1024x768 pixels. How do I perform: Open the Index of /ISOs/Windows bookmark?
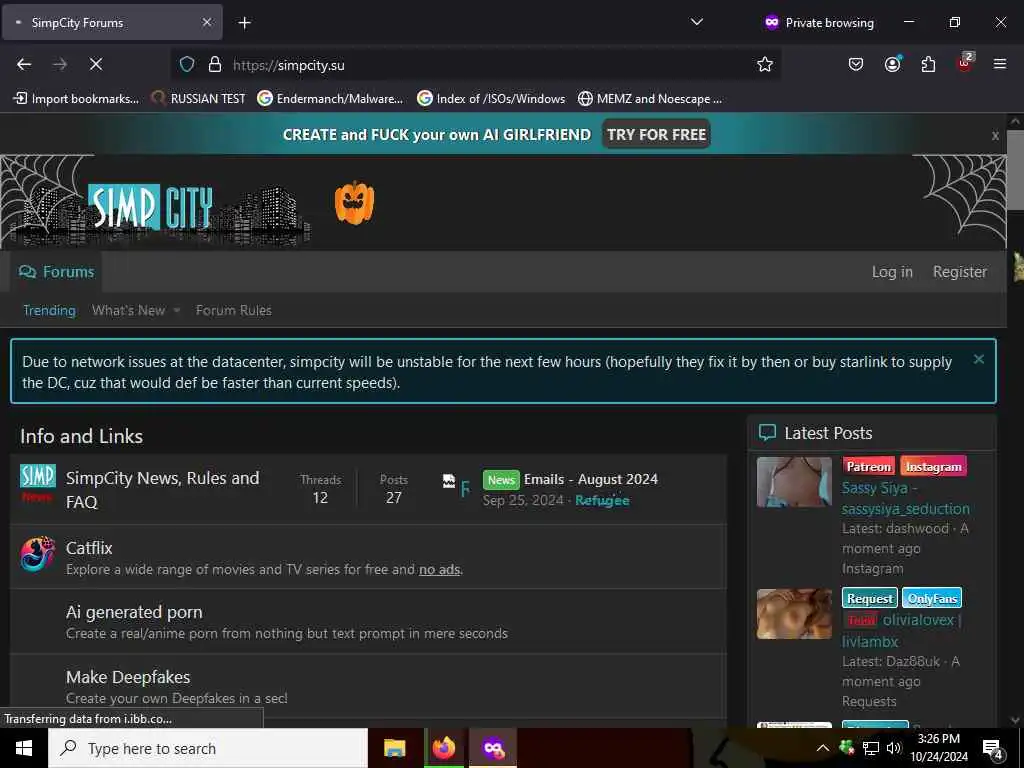coord(491,99)
